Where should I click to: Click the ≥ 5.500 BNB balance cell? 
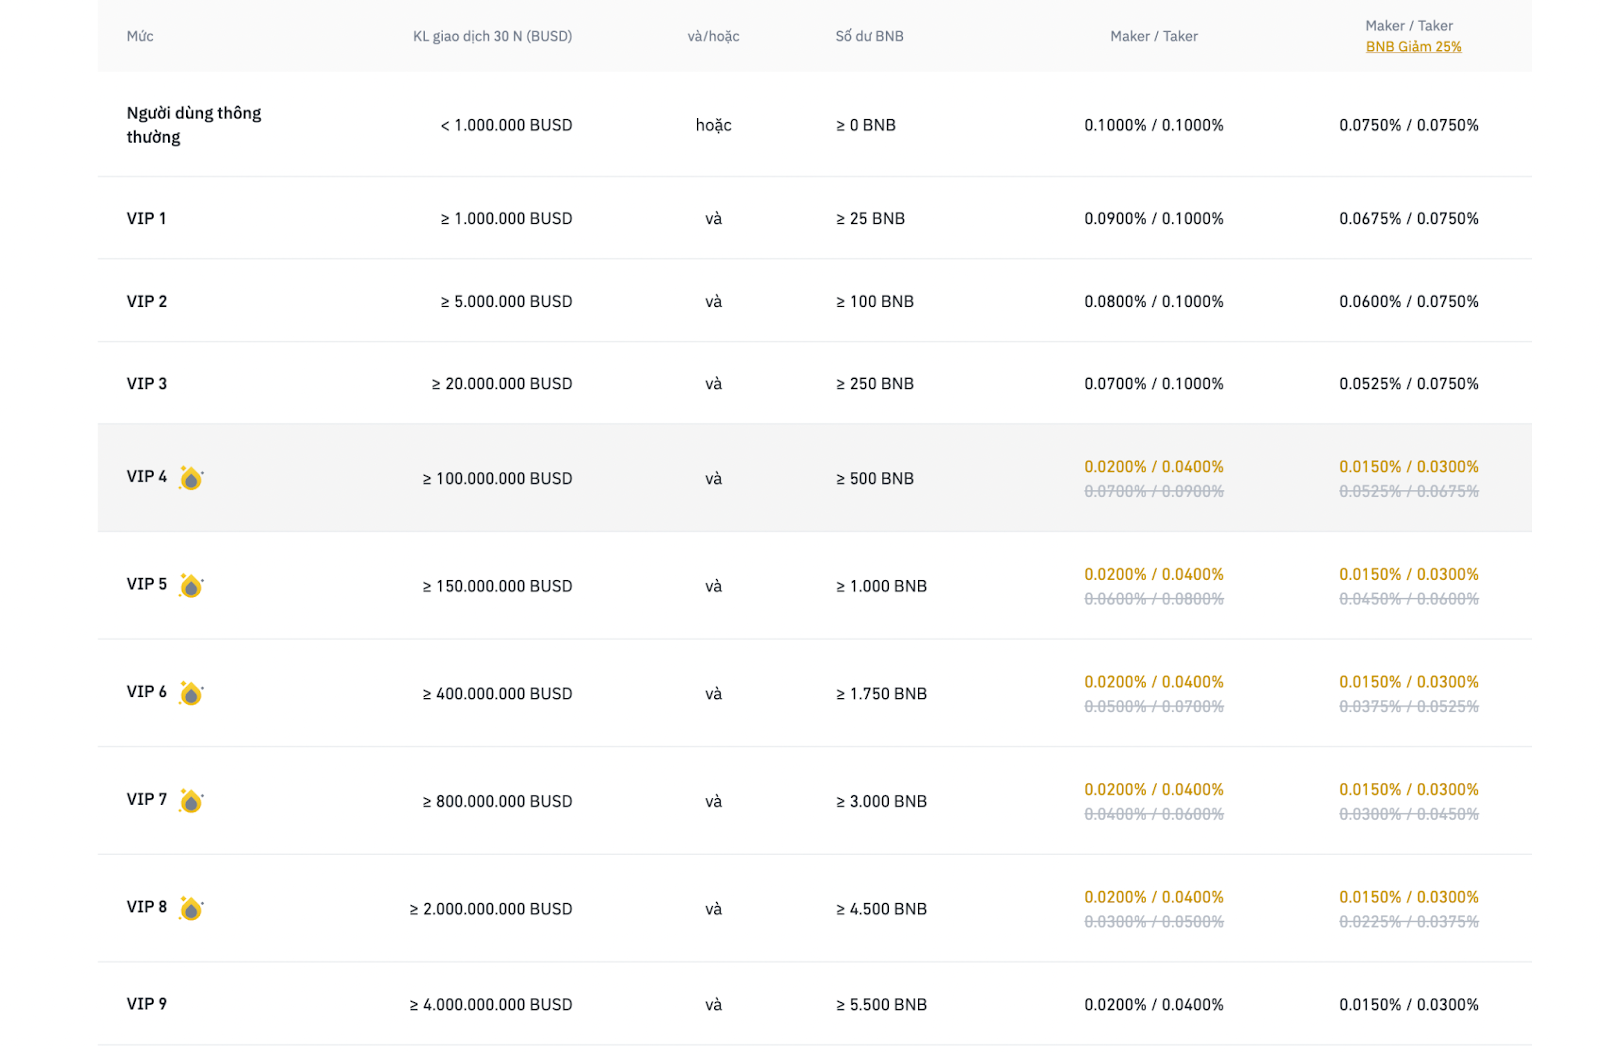point(881,1004)
